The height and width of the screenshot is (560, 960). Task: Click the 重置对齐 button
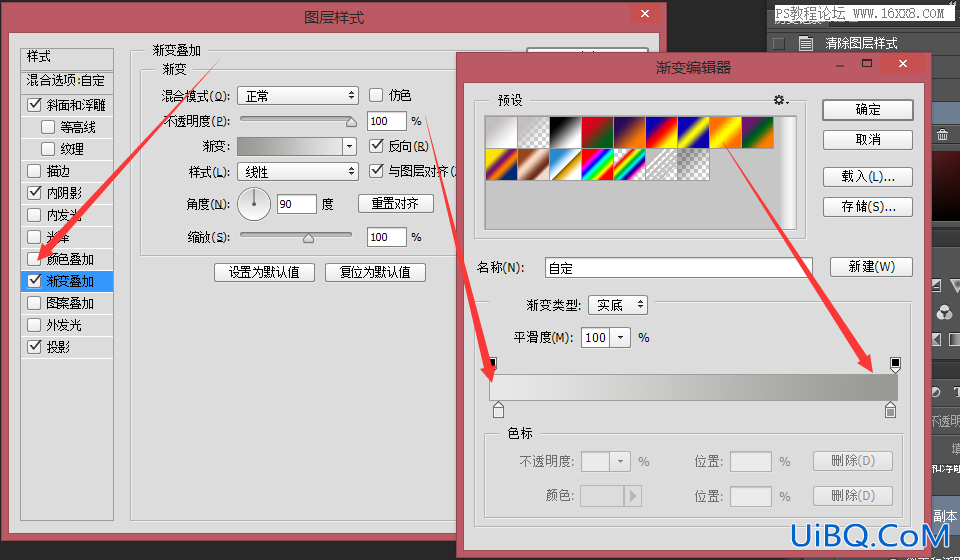(396, 204)
